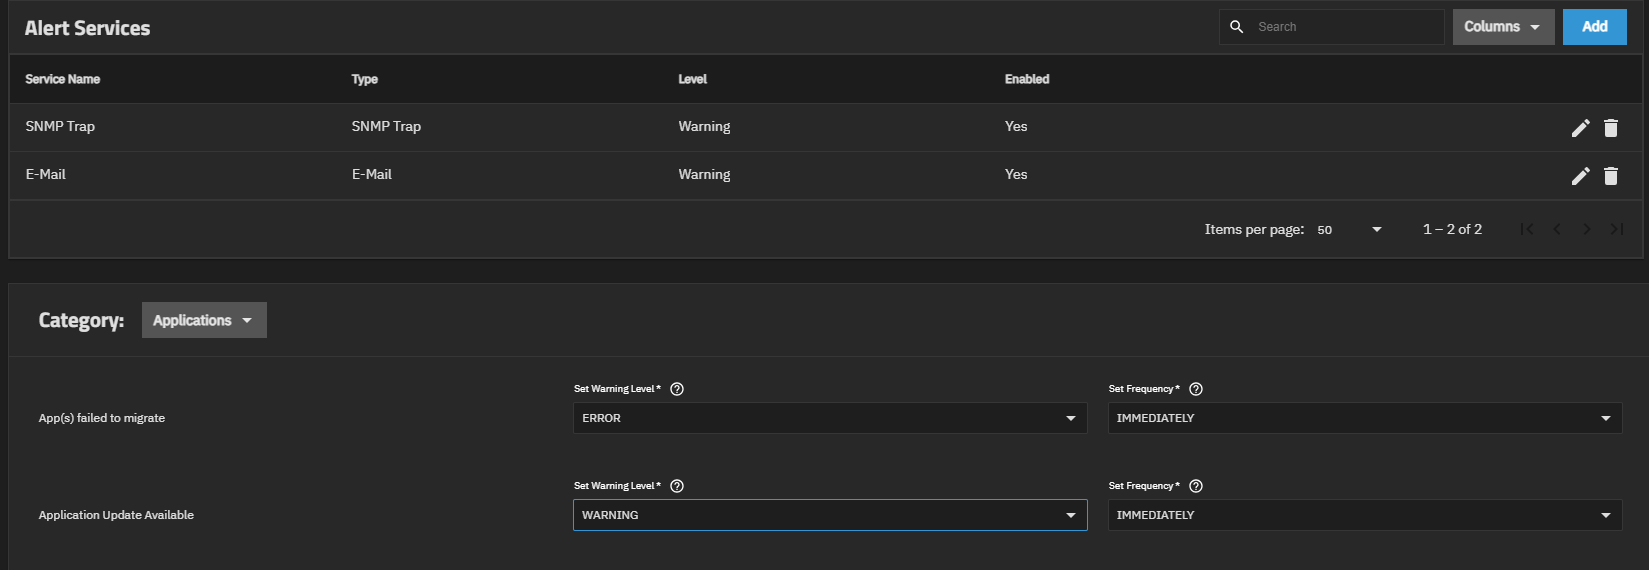Sort by Service Name column
This screenshot has height=570, width=1649.
pos(63,79)
